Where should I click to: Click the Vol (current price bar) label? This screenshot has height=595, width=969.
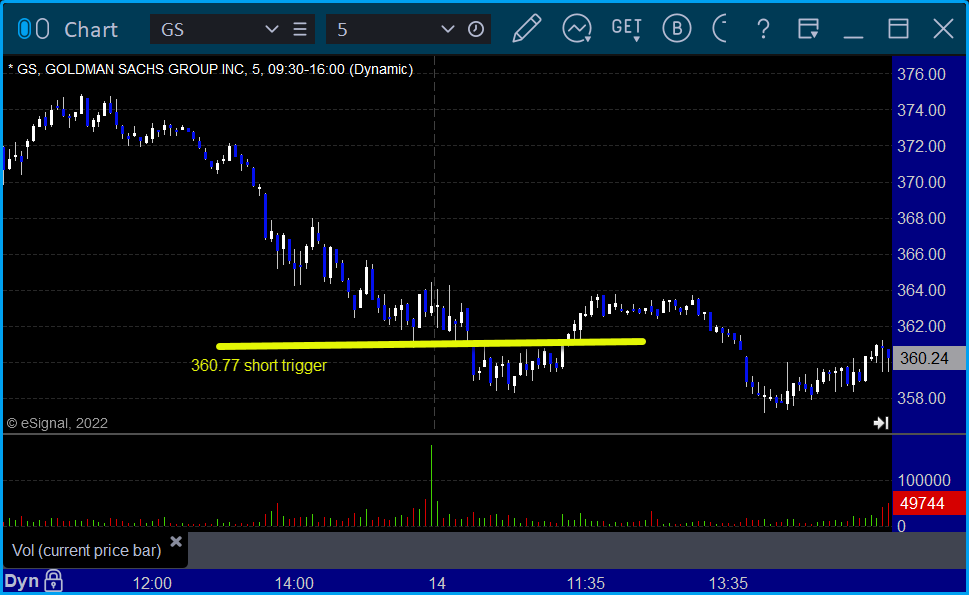tap(87, 551)
